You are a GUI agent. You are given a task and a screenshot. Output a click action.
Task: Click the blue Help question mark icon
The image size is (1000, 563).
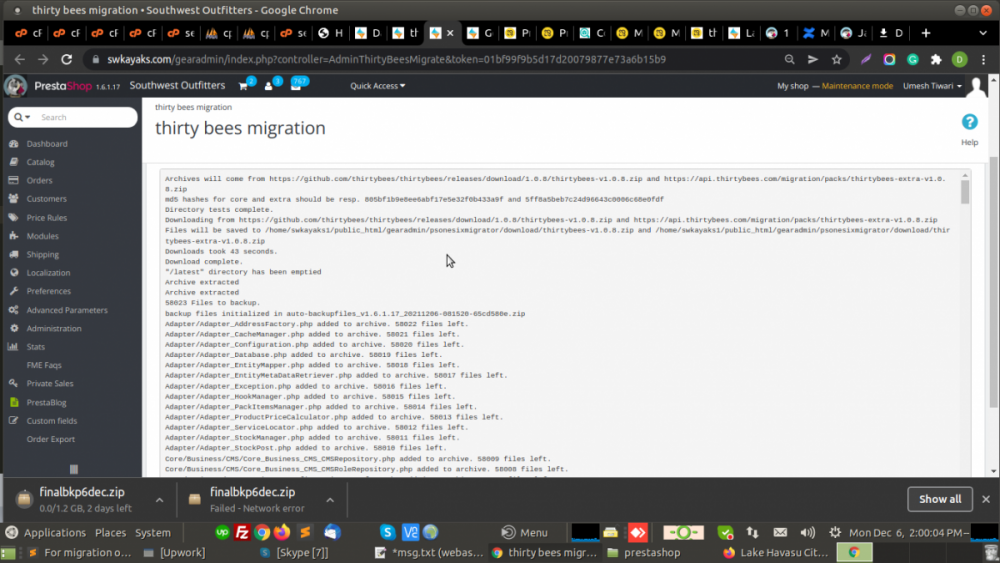969,122
